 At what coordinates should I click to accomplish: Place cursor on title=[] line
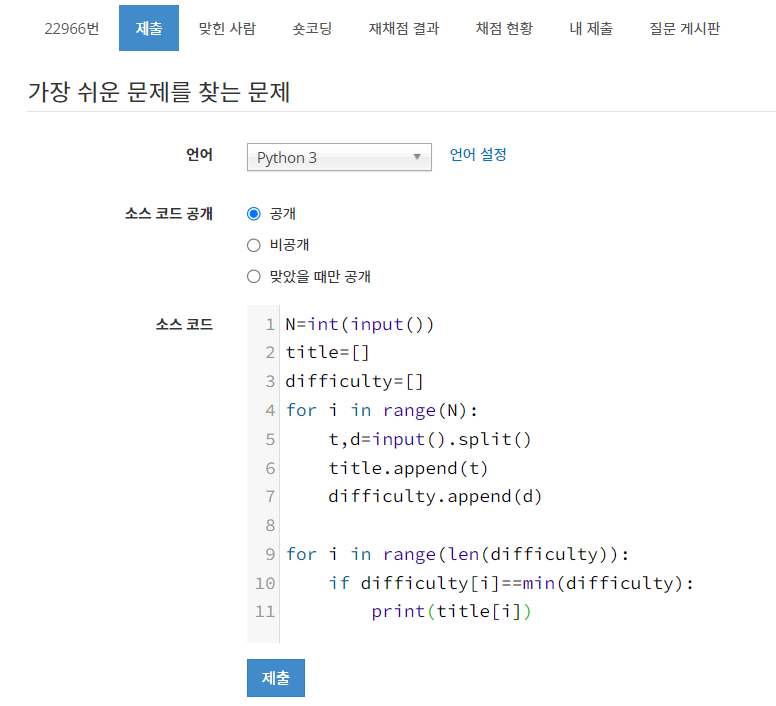click(328, 353)
